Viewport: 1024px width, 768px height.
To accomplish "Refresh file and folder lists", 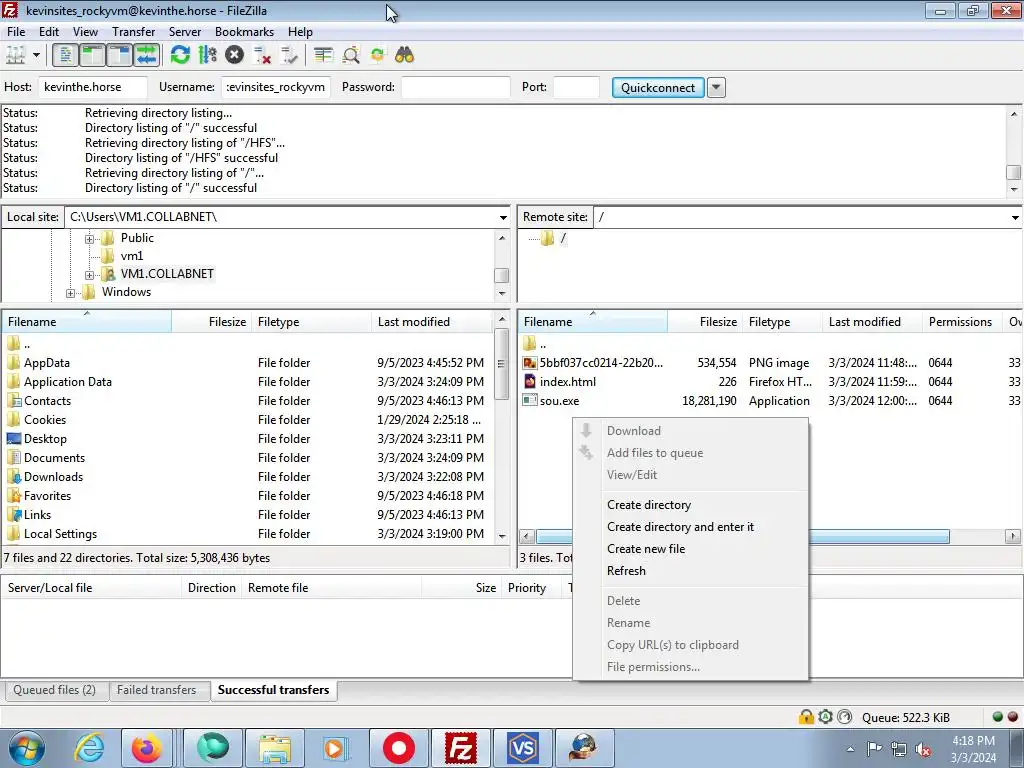I will pyautogui.click(x=180, y=56).
